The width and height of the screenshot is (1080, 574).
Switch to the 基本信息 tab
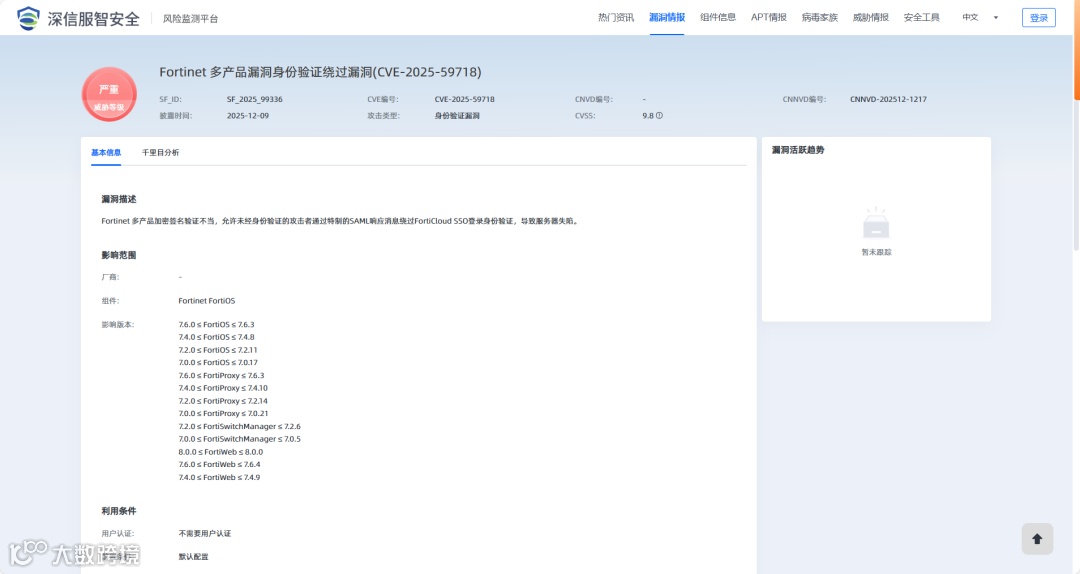point(106,152)
